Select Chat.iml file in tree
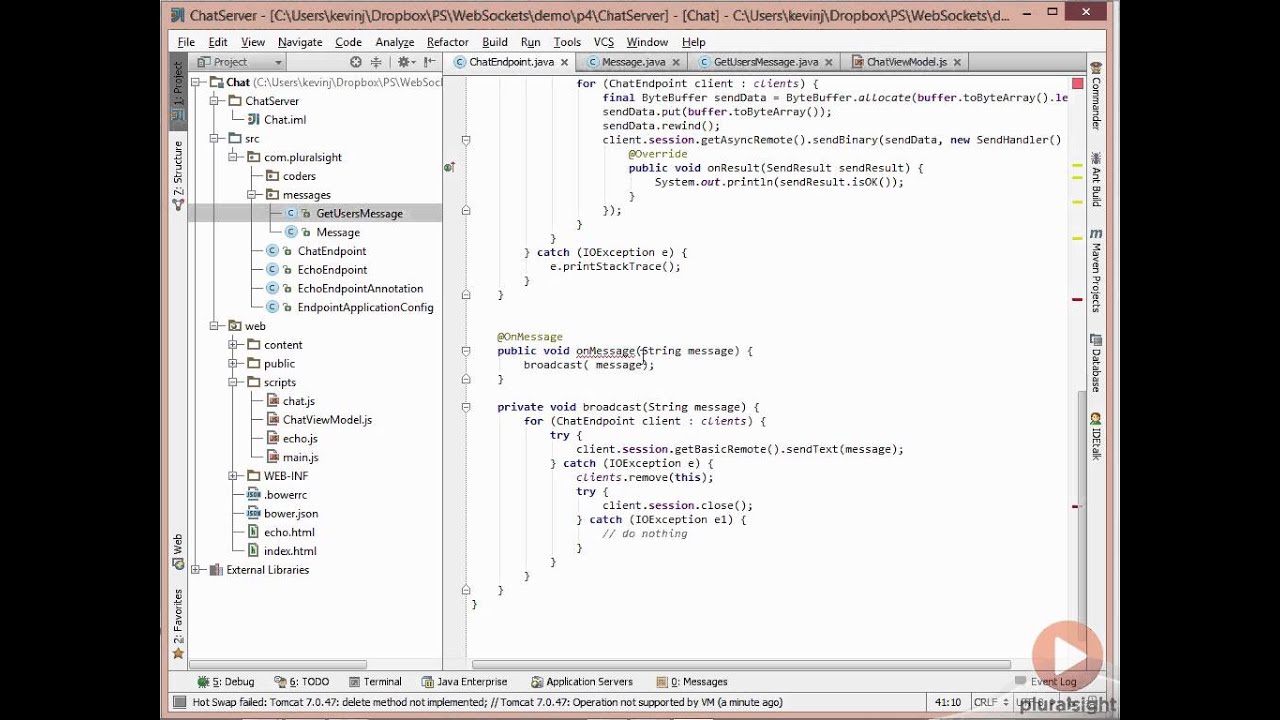The height and width of the screenshot is (720, 1280). point(285,120)
